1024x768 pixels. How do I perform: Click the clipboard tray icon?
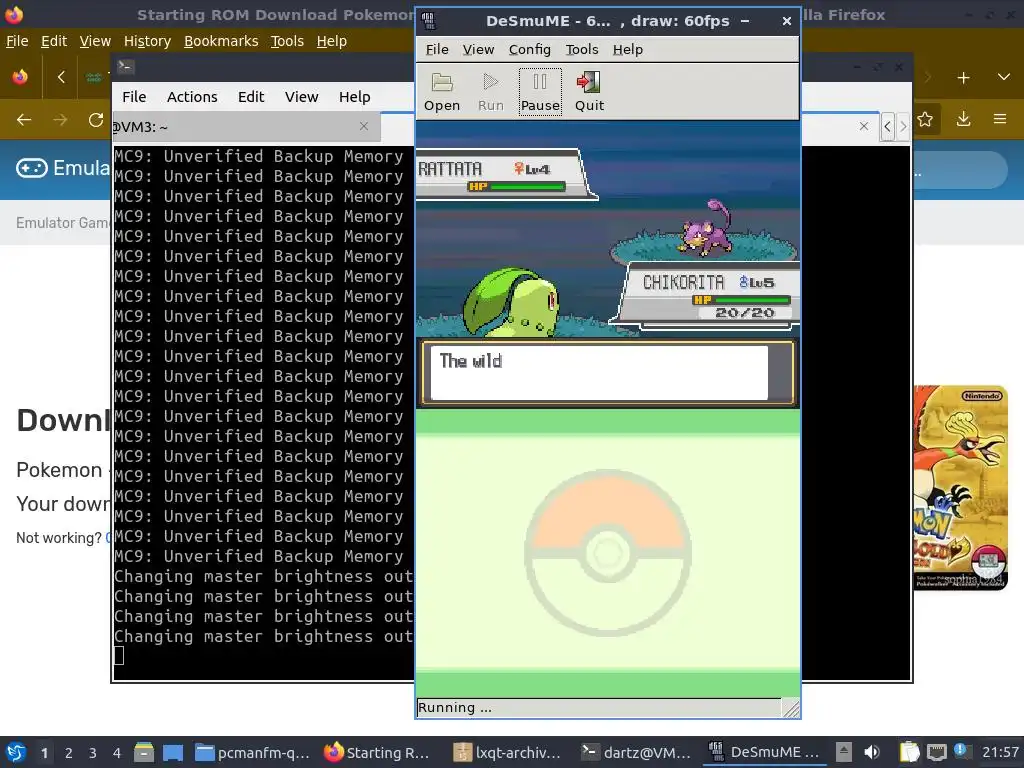[908, 753]
